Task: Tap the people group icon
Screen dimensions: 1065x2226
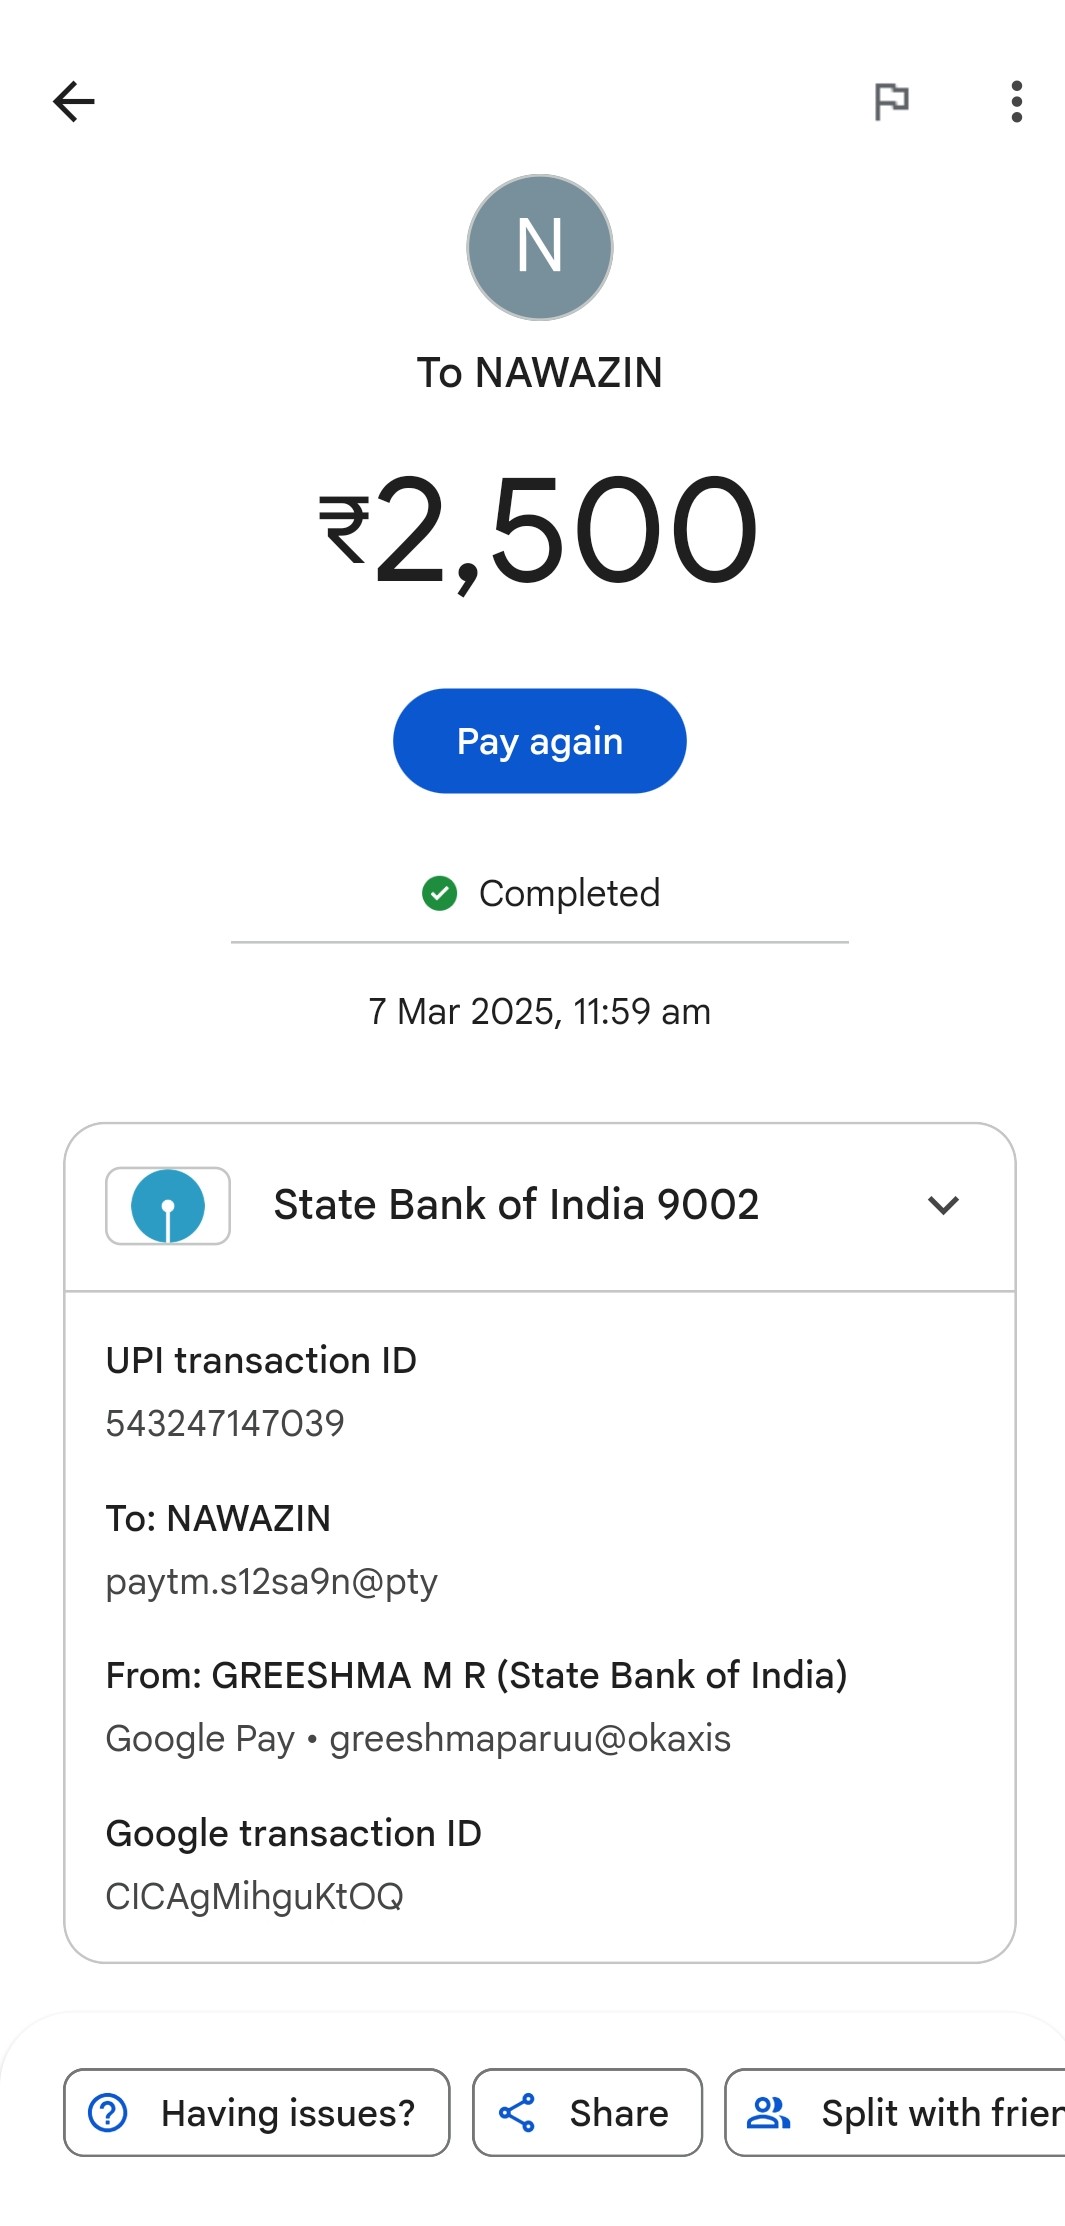Action: [x=768, y=2112]
